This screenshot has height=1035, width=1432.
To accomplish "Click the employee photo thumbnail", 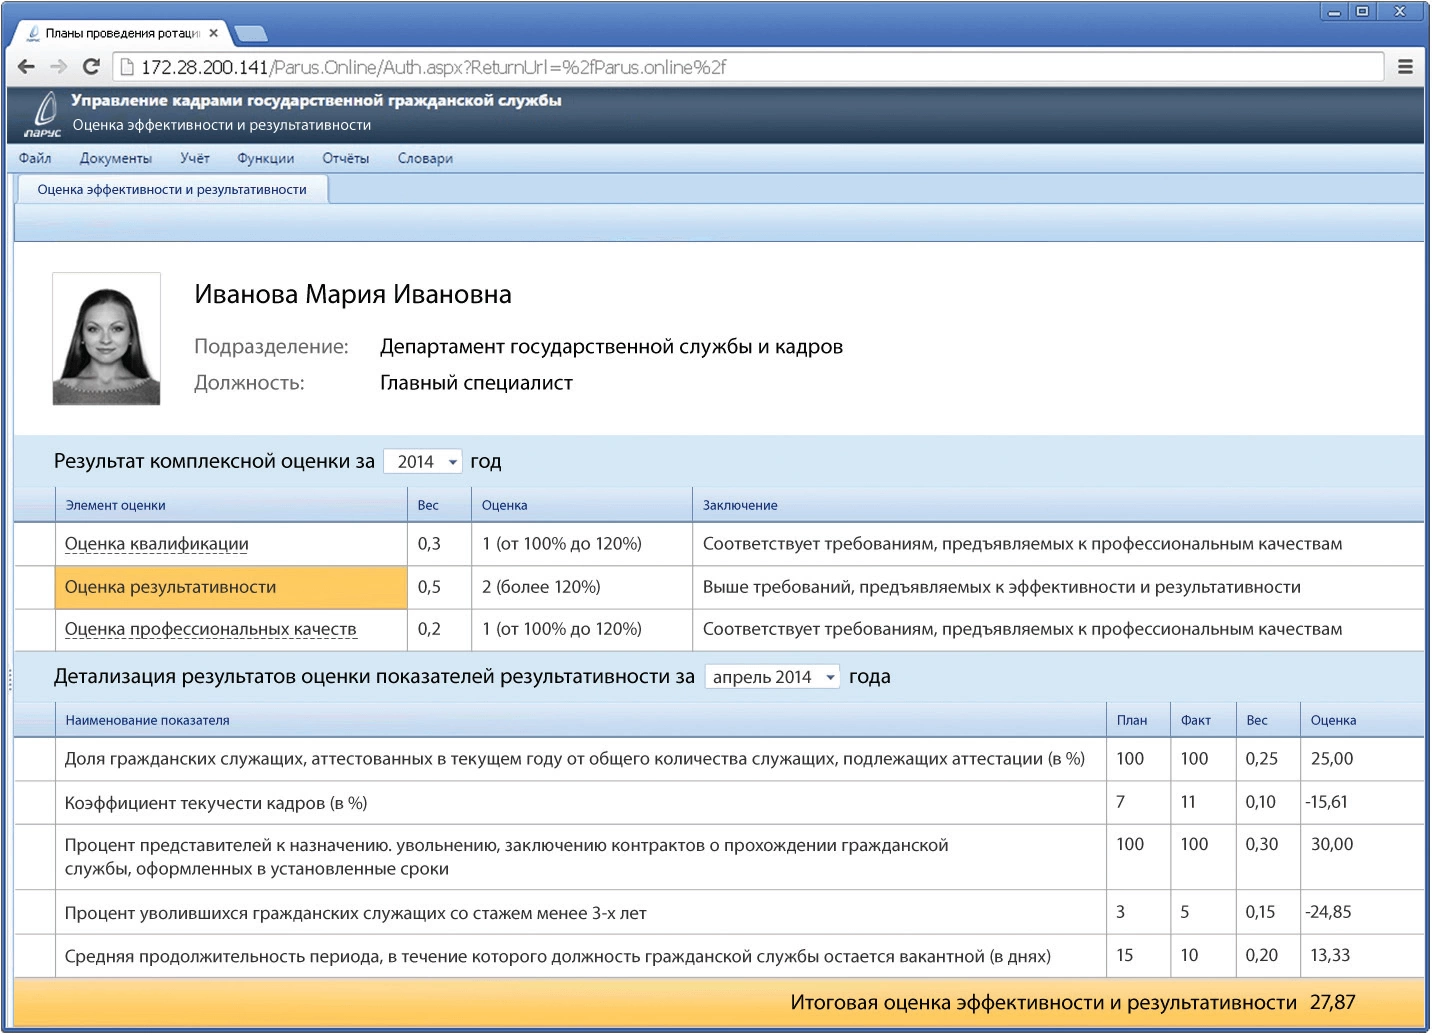I will pos(106,339).
